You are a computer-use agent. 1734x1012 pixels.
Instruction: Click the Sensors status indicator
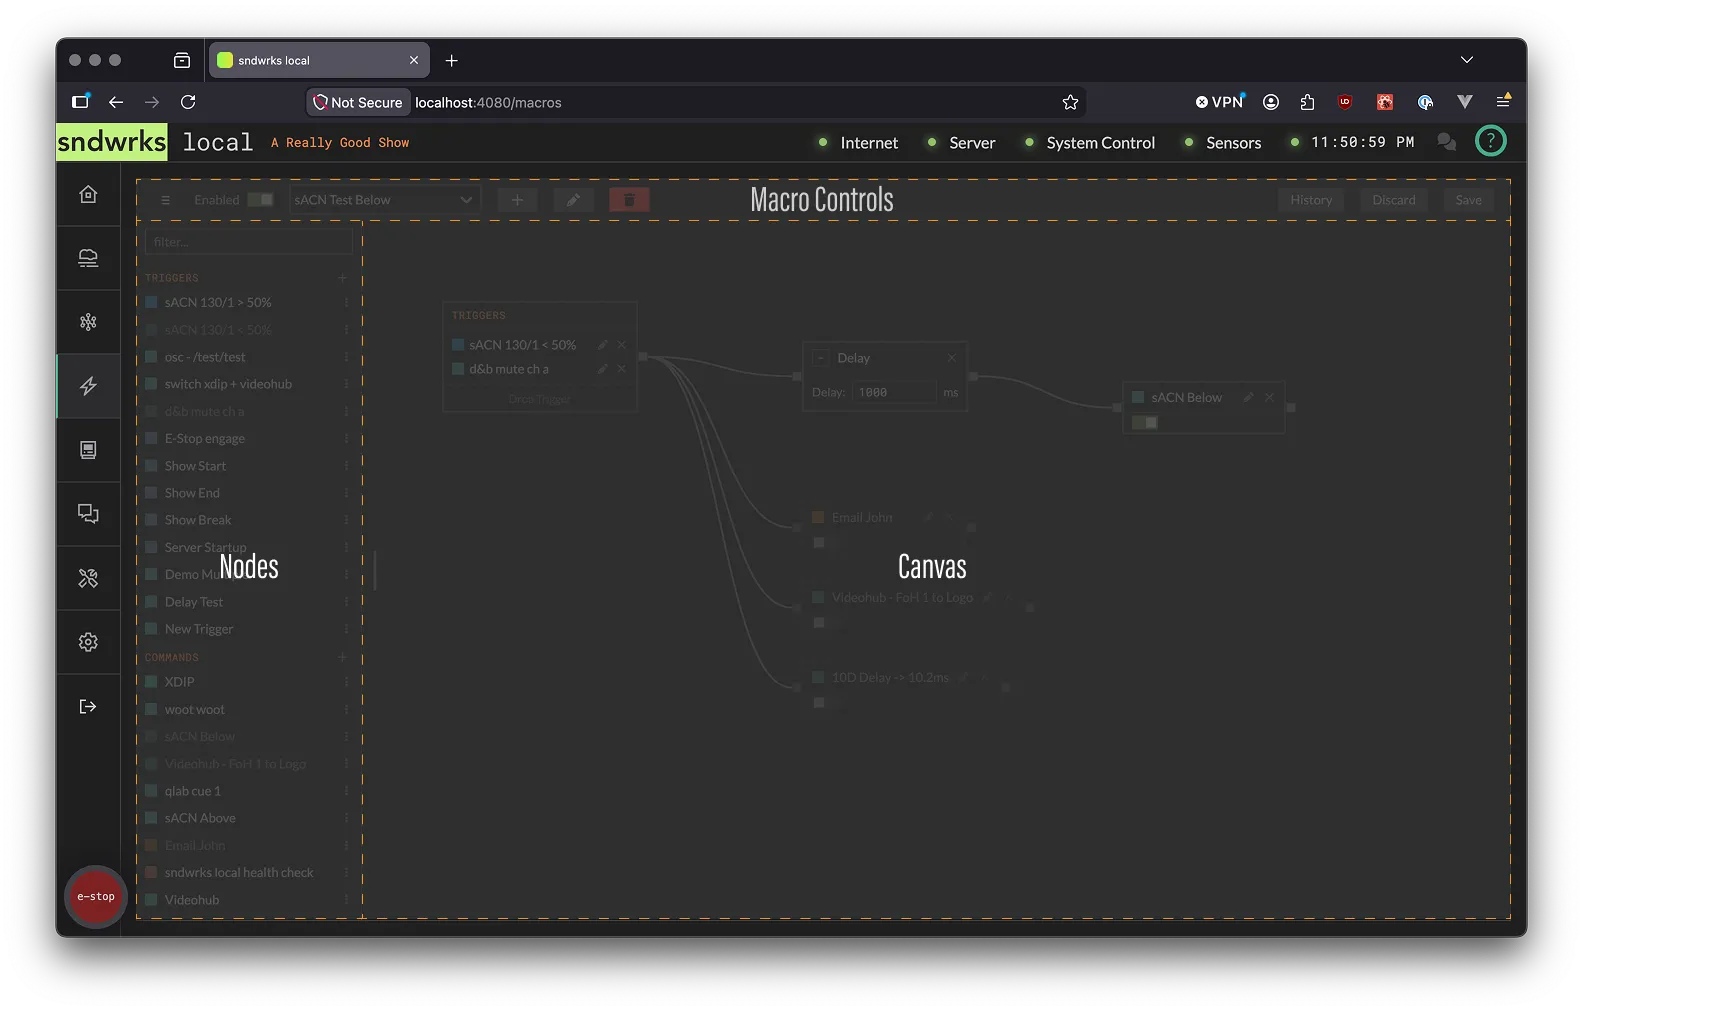pos(1222,143)
